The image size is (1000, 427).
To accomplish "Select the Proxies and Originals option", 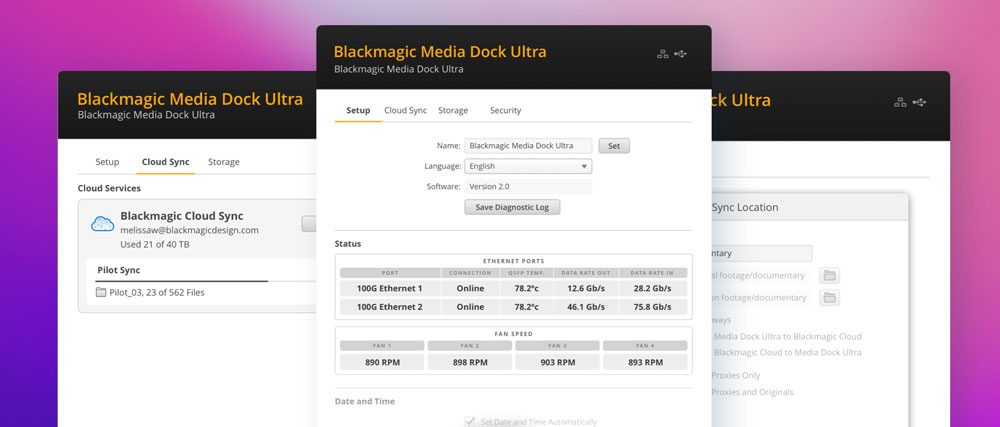I will tap(753, 392).
